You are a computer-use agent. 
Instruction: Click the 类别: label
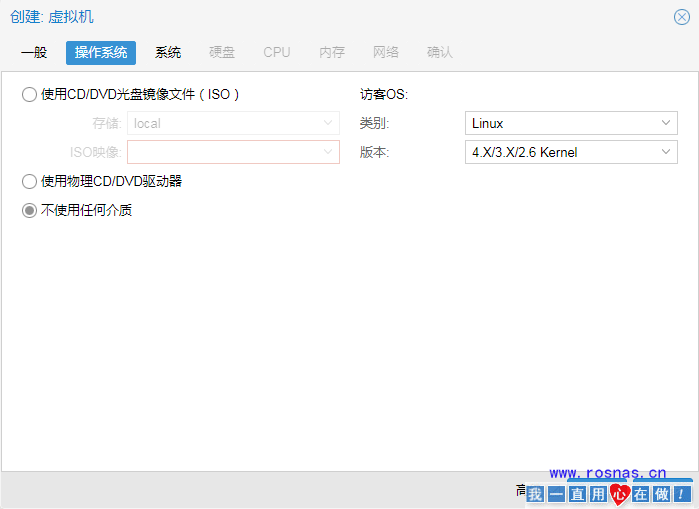click(374, 123)
